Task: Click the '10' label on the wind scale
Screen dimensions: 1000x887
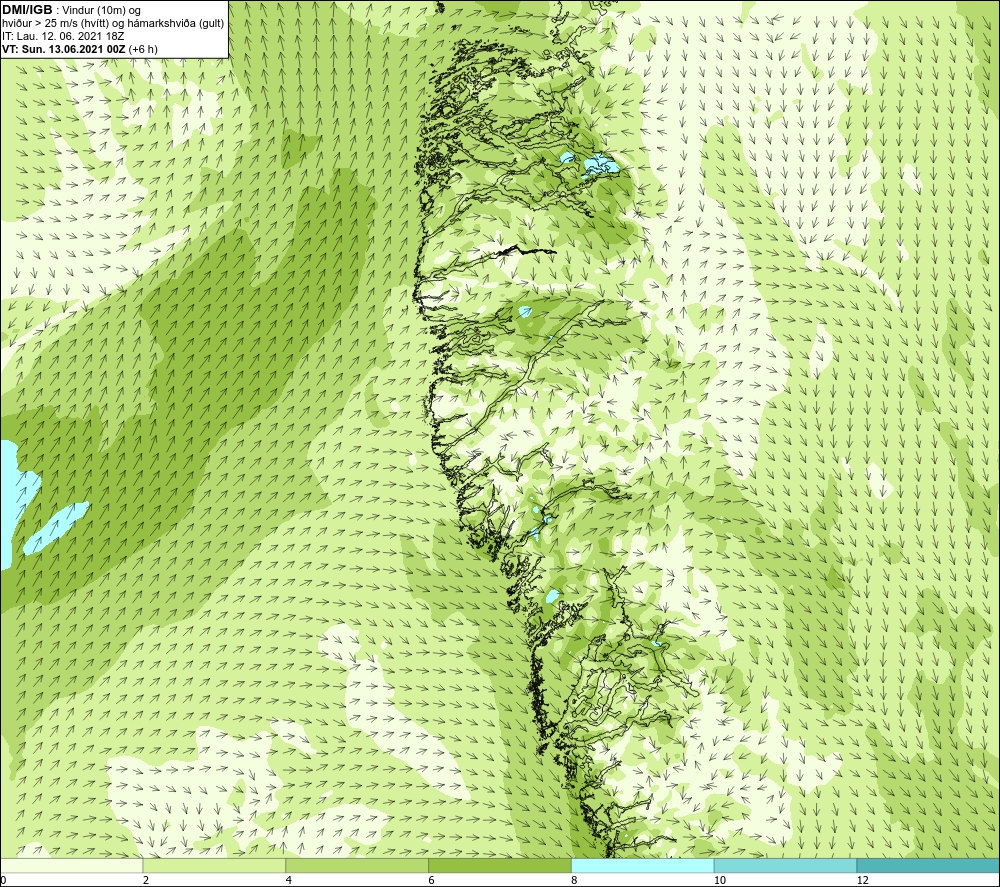Action: (720, 881)
